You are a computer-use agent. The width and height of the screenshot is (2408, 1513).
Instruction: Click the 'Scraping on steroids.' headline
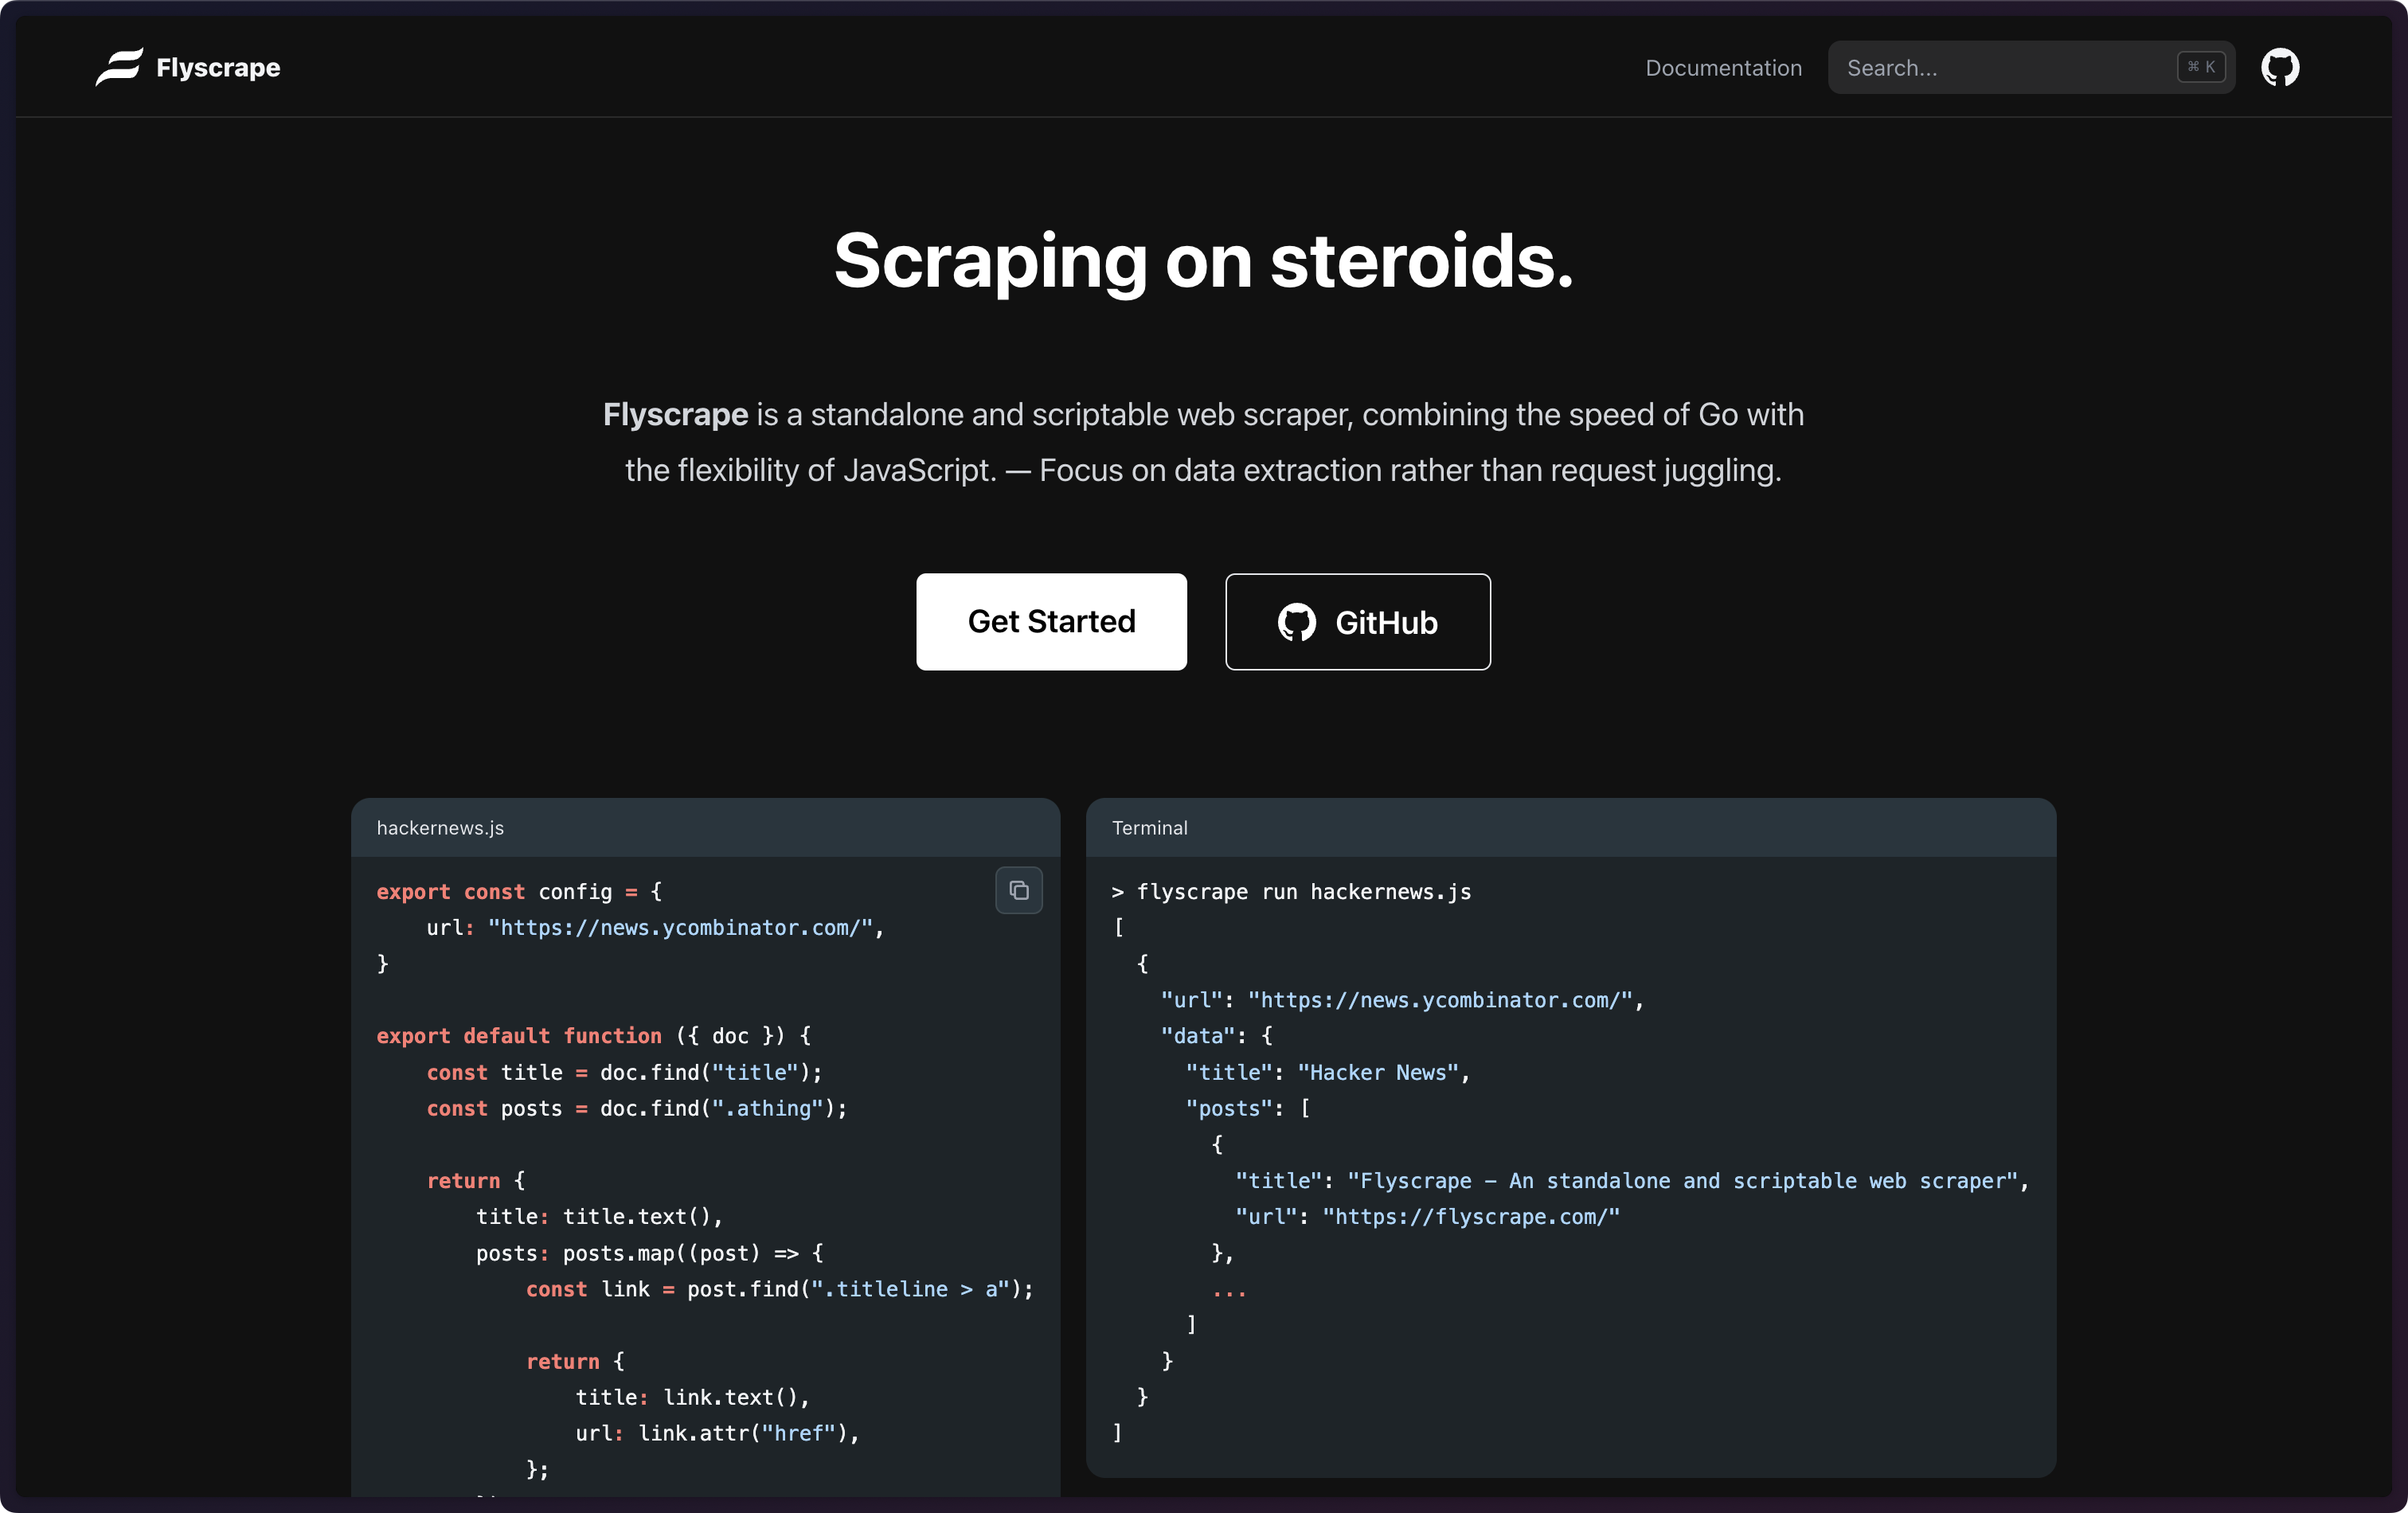pyautogui.click(x=1203, y=261)
